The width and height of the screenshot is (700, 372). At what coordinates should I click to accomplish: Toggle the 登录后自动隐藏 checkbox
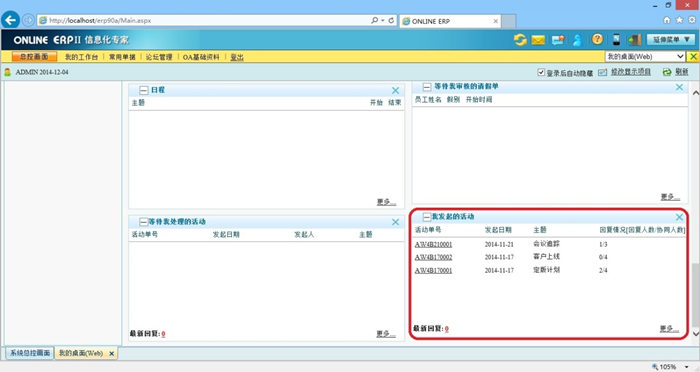tap(541, 72)
